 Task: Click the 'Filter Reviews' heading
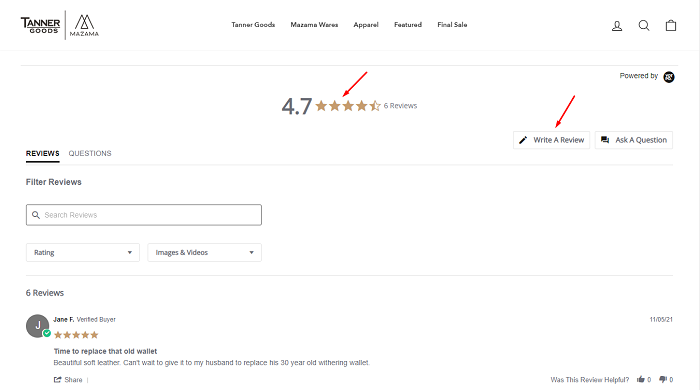point(54,182)
